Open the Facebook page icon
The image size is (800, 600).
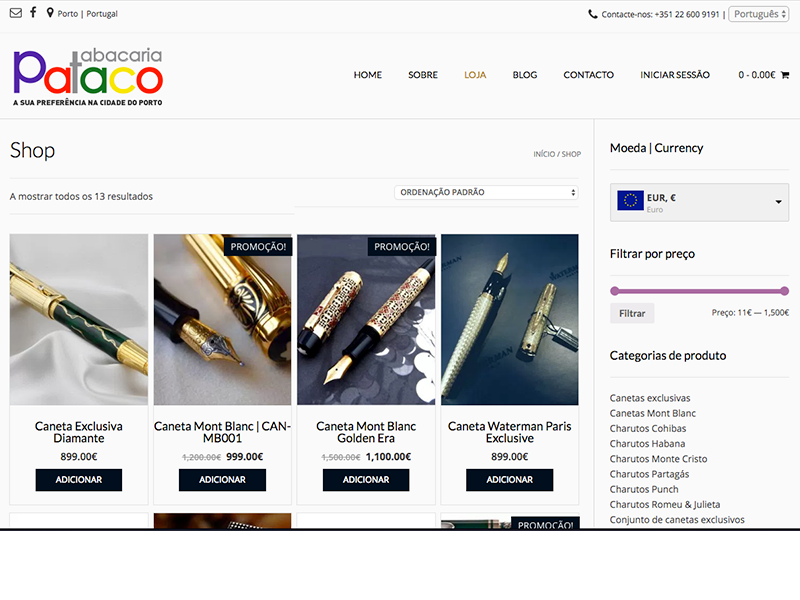pos(33,12)
